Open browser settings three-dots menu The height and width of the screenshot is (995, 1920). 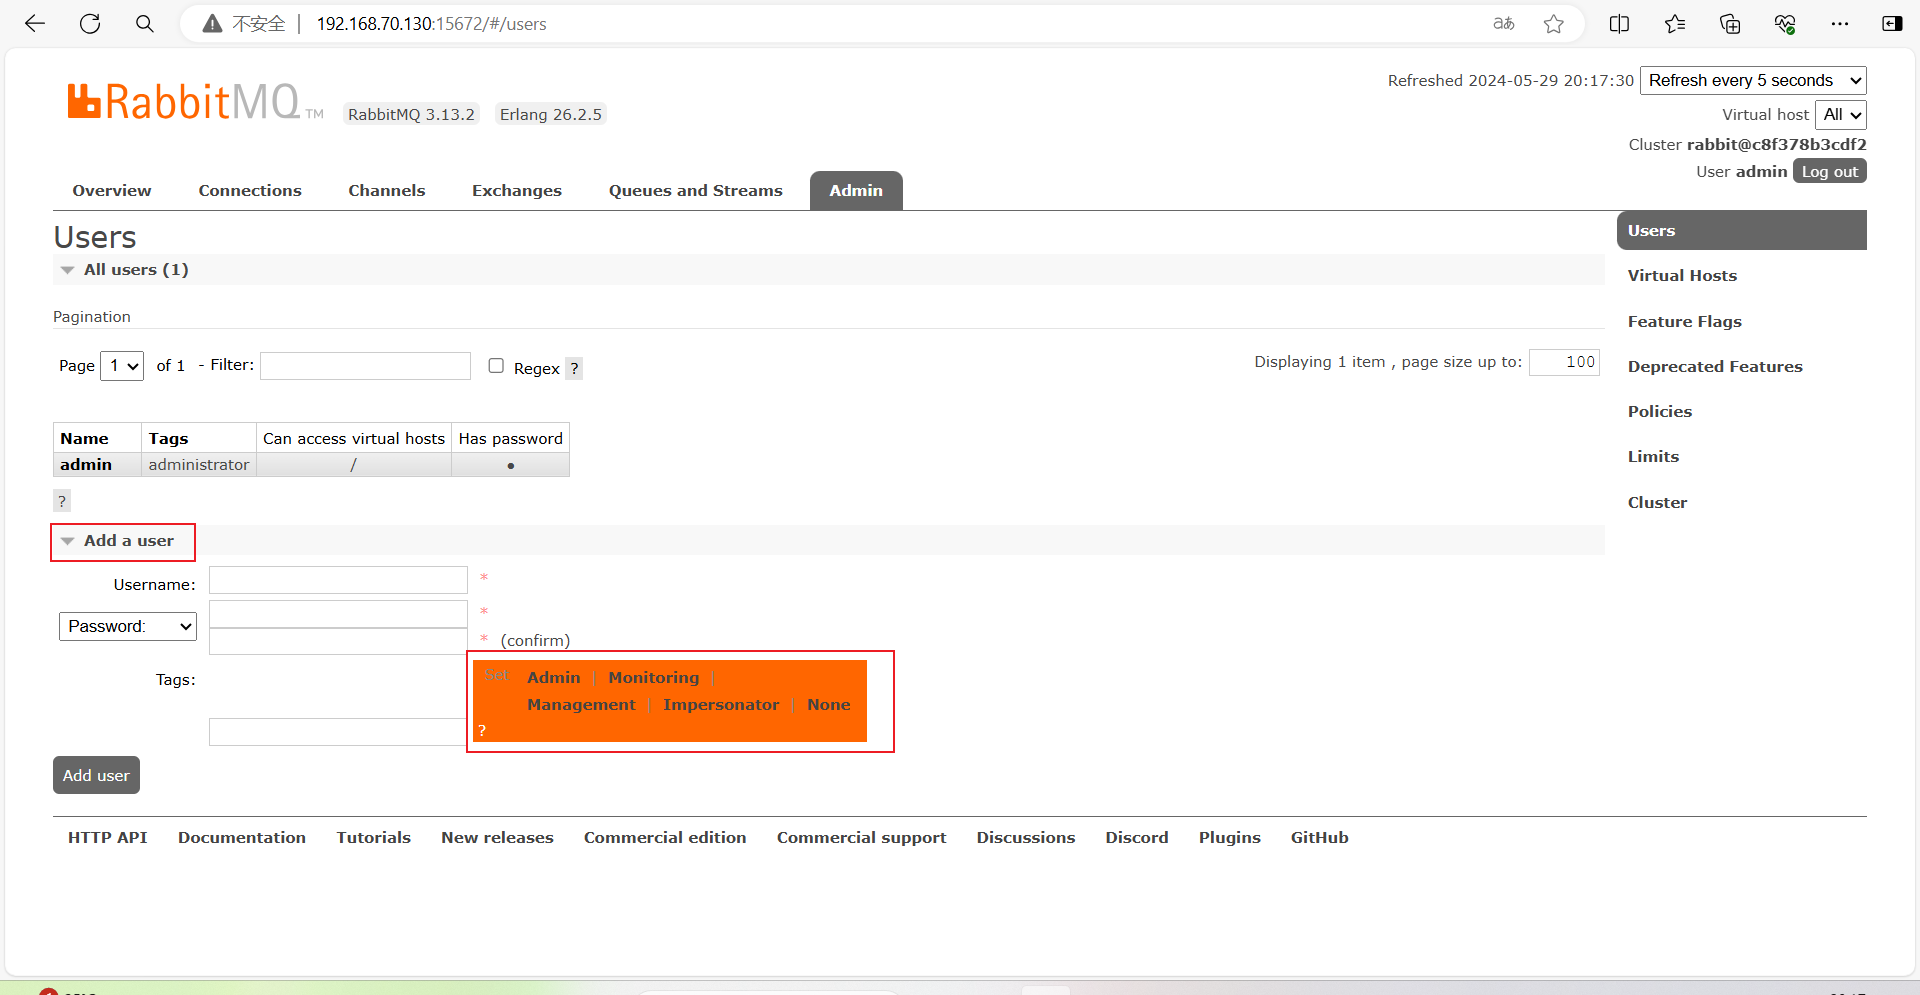point(1840,24)
